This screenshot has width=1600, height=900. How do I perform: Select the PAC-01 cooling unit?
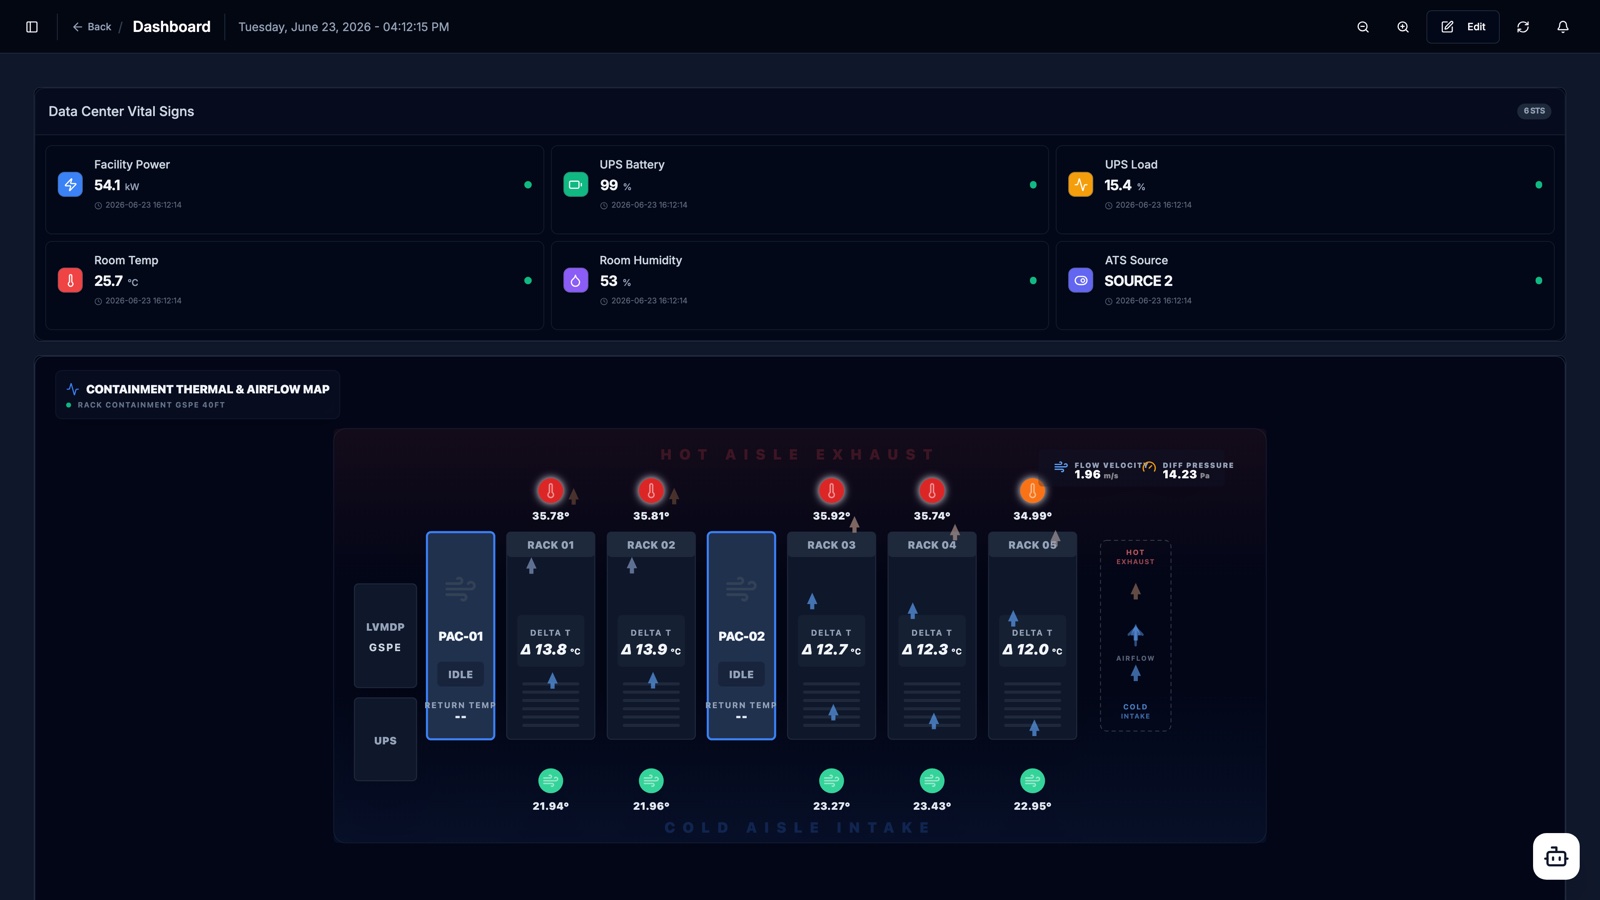461,636
